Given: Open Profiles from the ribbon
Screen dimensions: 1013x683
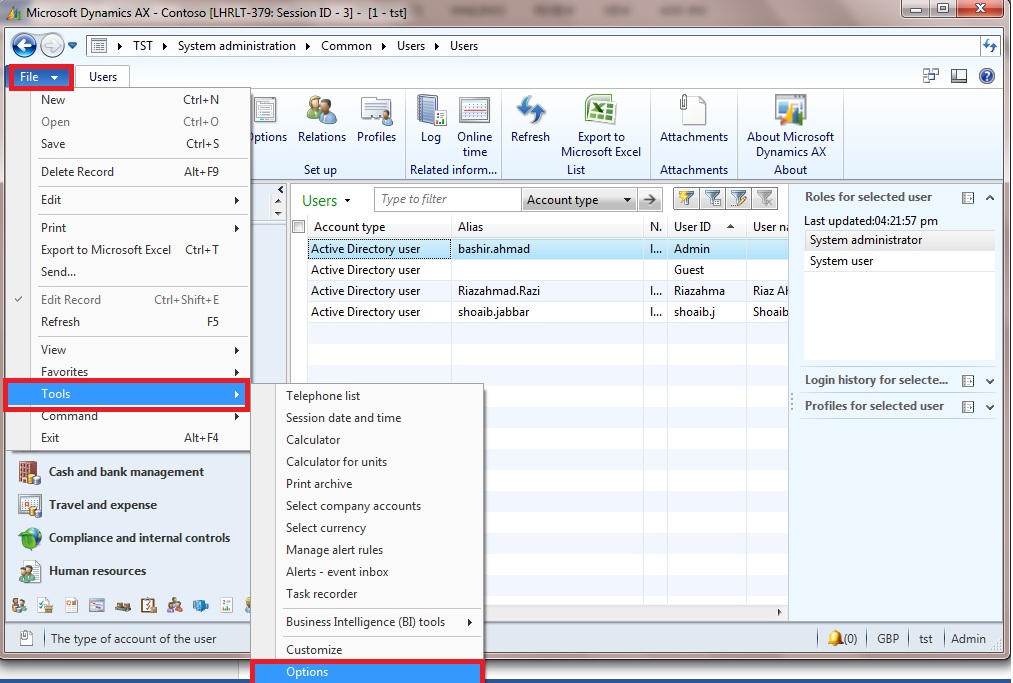Looking at the screenshot, I should tap(376, 119).
